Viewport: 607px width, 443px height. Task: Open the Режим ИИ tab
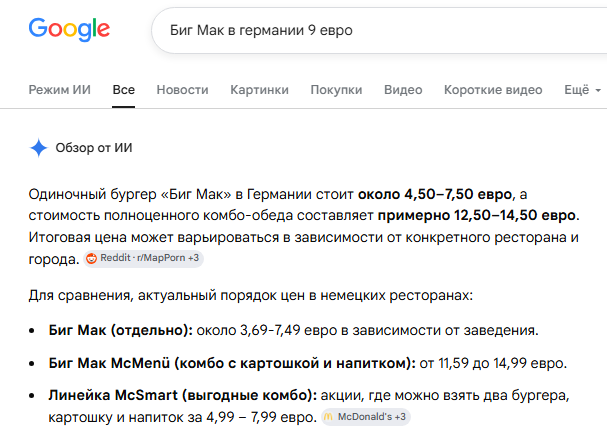[x=60, y=90]
